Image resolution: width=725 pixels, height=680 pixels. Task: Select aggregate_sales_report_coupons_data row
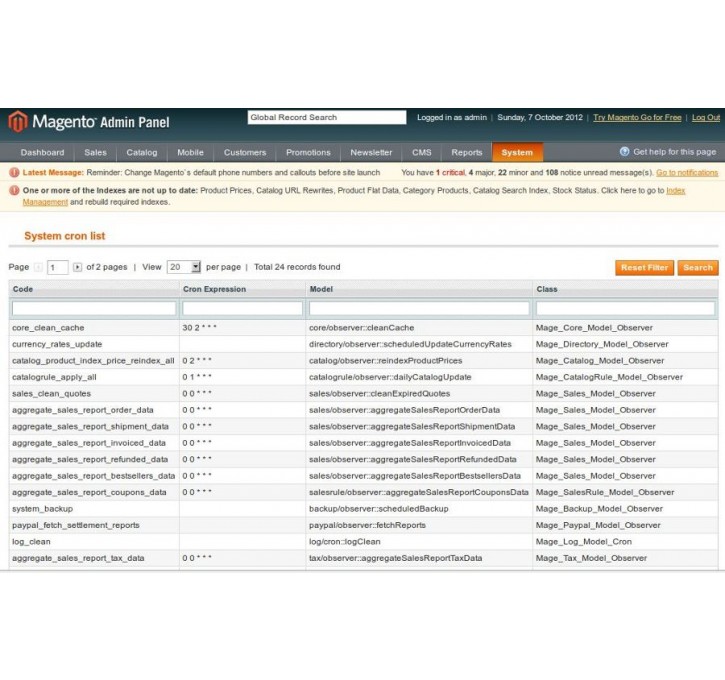pos(363,492)
